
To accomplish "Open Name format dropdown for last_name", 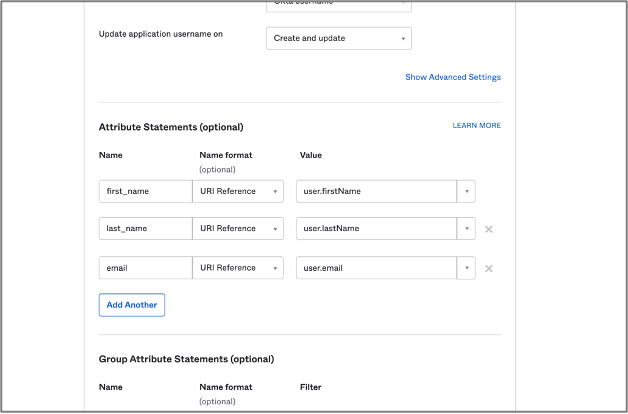I will tap(238, 229).
